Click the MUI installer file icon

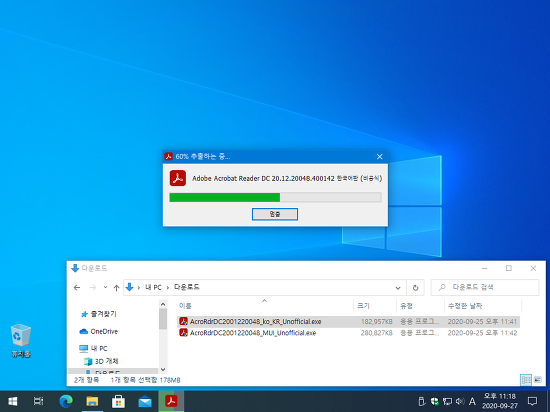pyautogui.click(x=183, y=332)
